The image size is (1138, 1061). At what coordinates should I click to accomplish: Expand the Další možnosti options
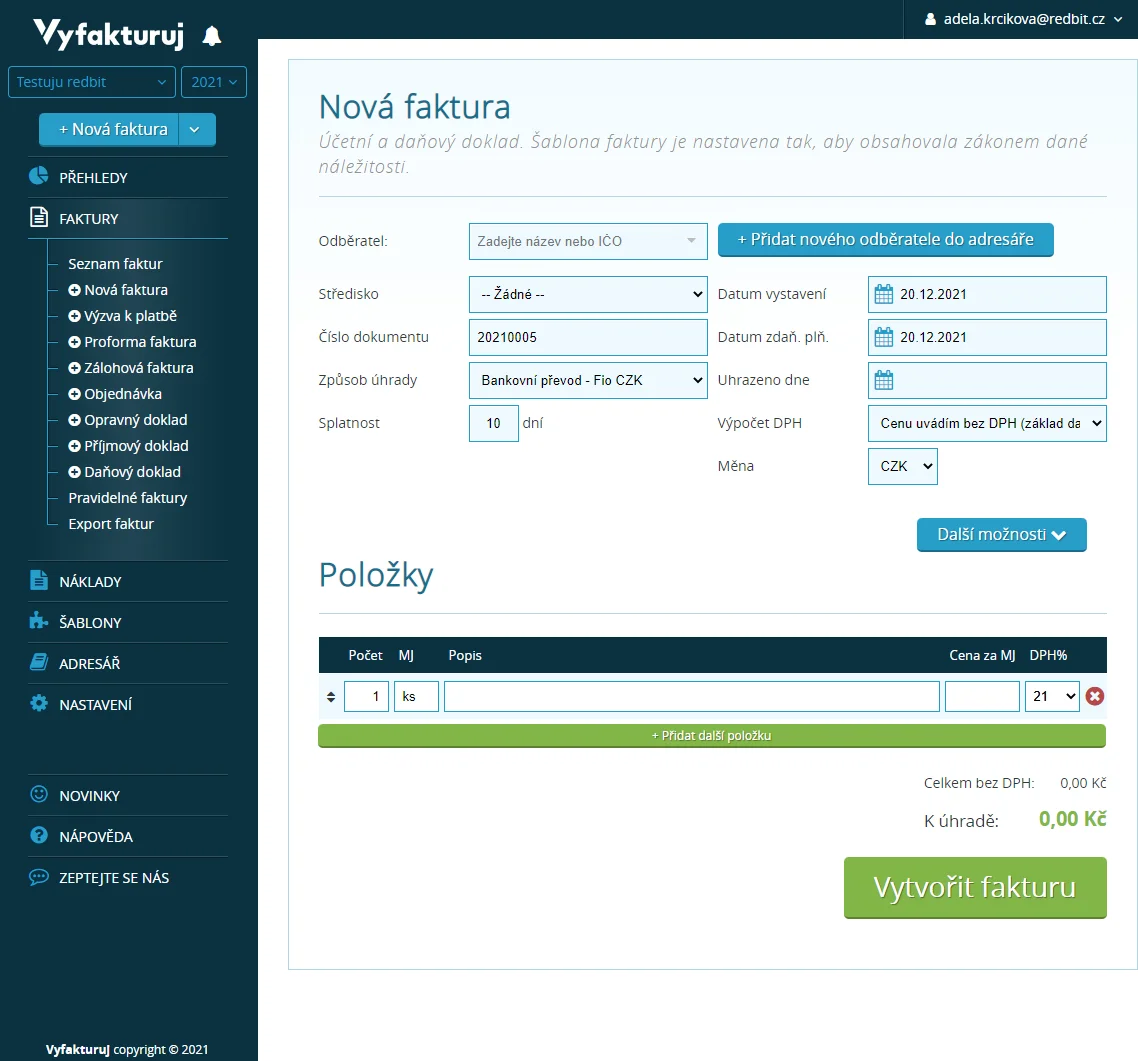coord(1001,535)
